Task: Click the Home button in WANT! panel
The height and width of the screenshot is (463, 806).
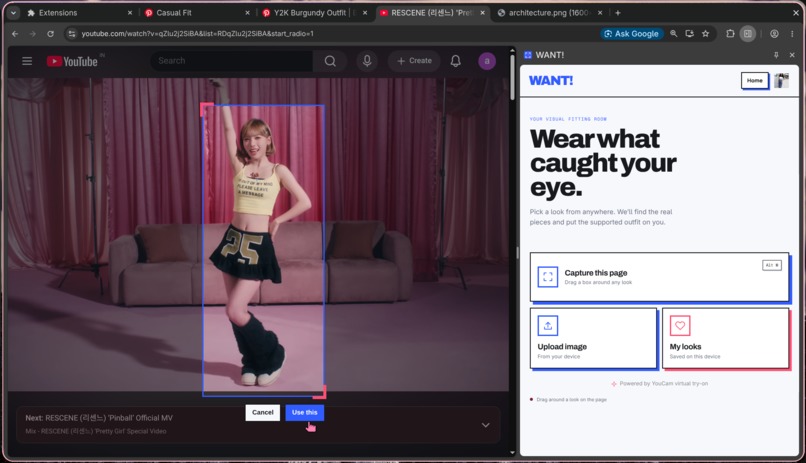Action: (755, 81)
